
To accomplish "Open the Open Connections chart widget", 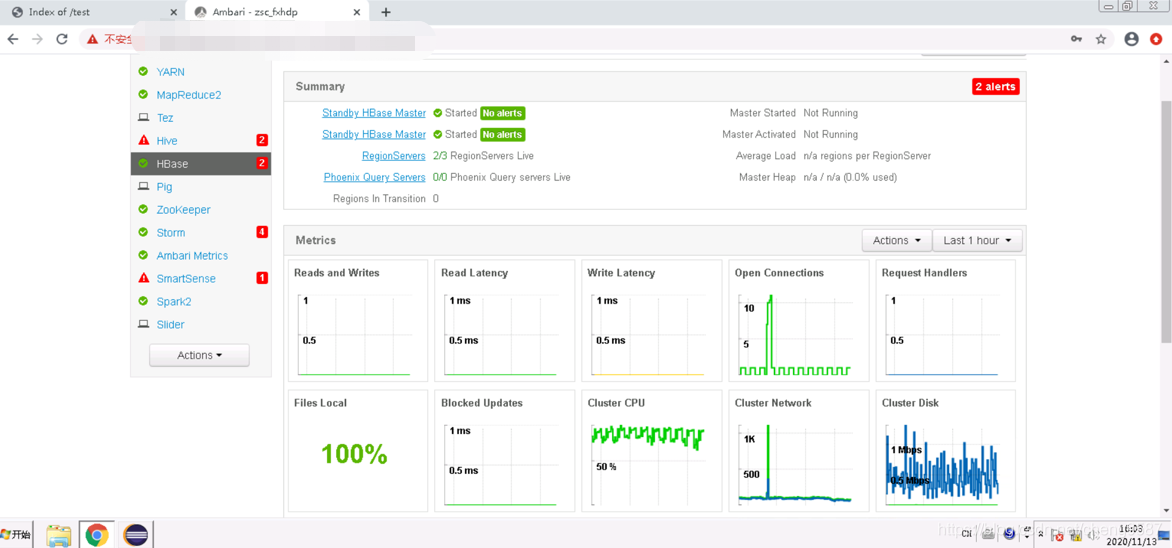I will (x=799, y=321).
